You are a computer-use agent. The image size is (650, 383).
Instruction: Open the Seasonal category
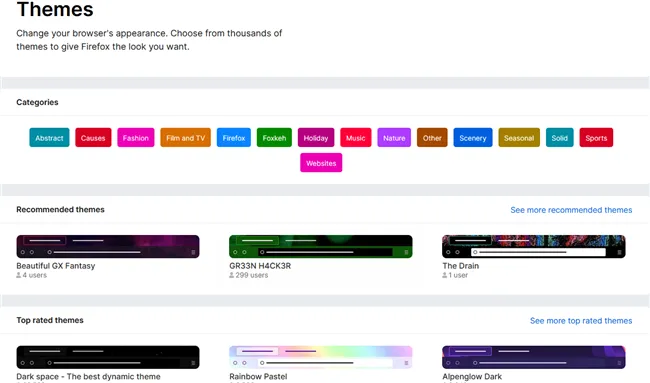(519, 138)
